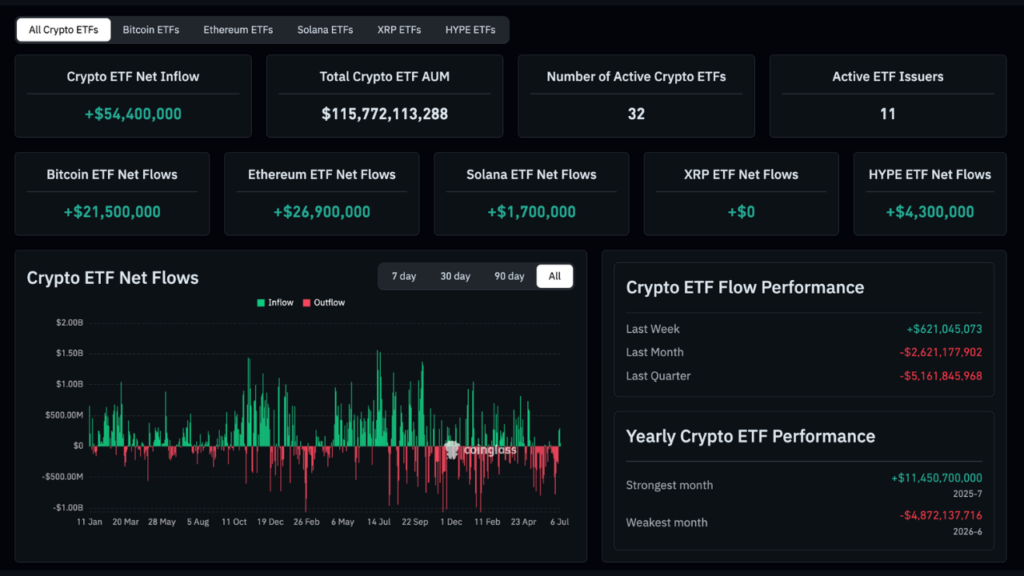Screen dimensions: 1024x576
Task: Click the Ethereum ETF Net Flows value +$26,900,000
Action: pyautogui.click(x=321, y=212)
